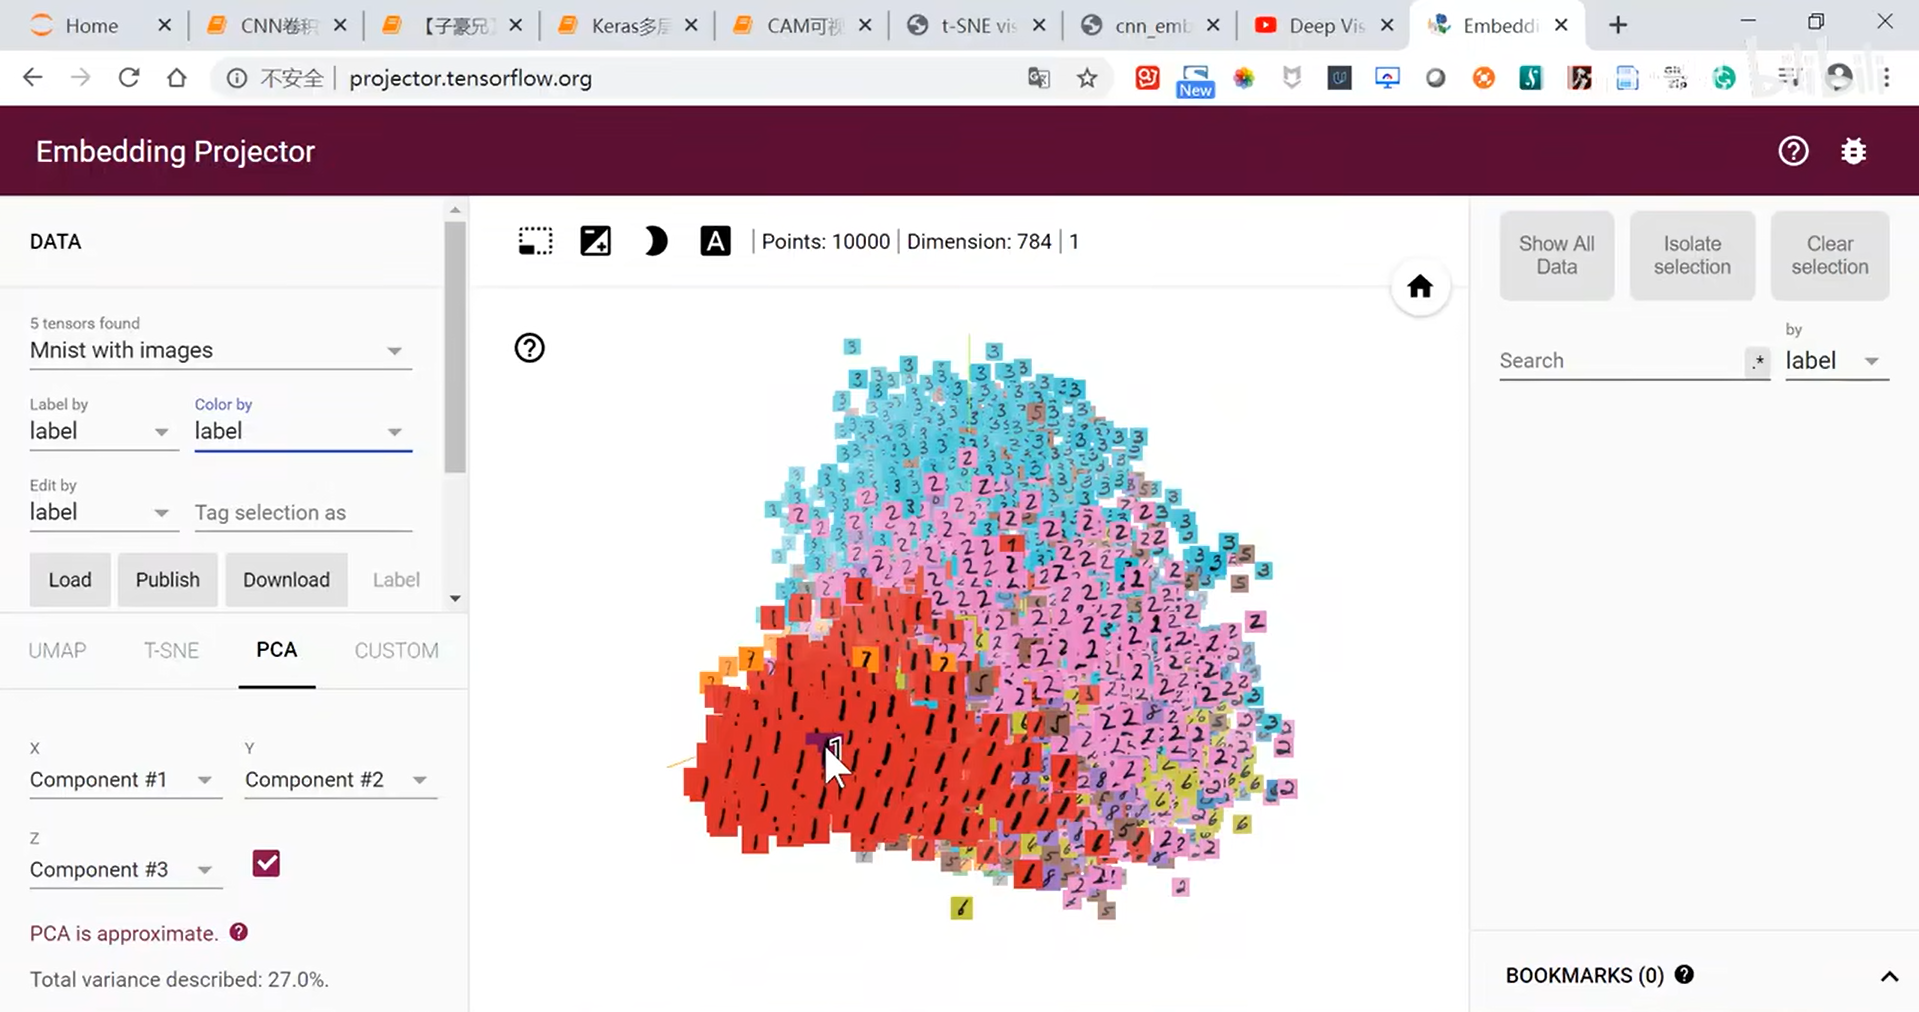This screenshot has width=1919, height=1012.
Task: Reset view with the home icon
Action: pos(1420,287)
